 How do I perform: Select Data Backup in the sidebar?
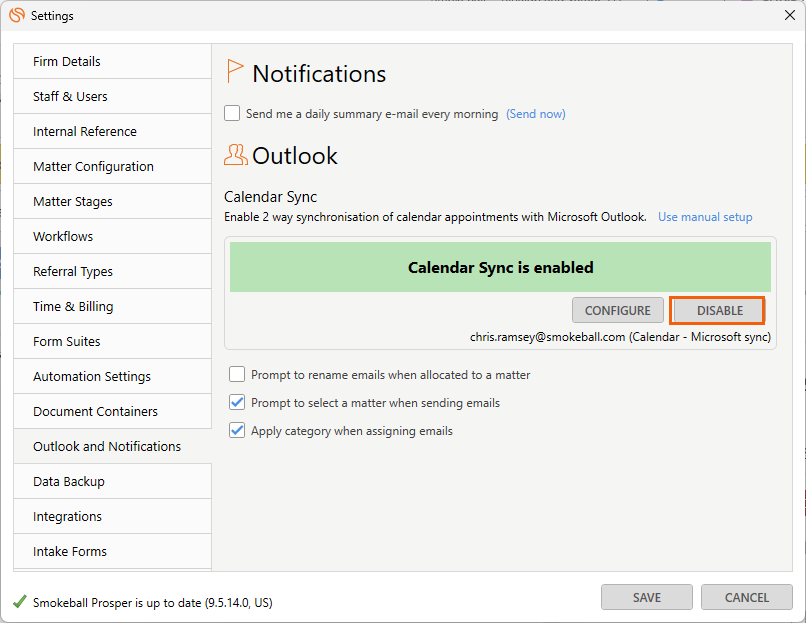tap(113, 481)
